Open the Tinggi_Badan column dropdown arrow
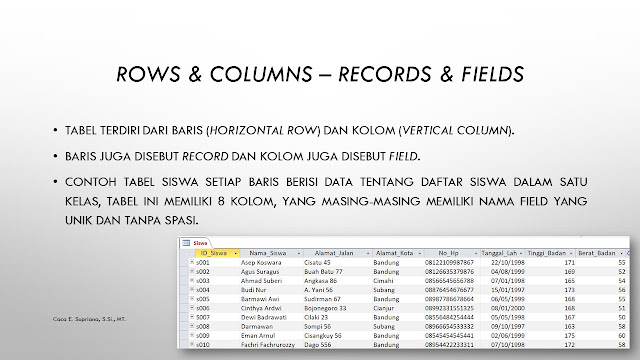Screen dimensions: 640x360 [x=571, y=253]
